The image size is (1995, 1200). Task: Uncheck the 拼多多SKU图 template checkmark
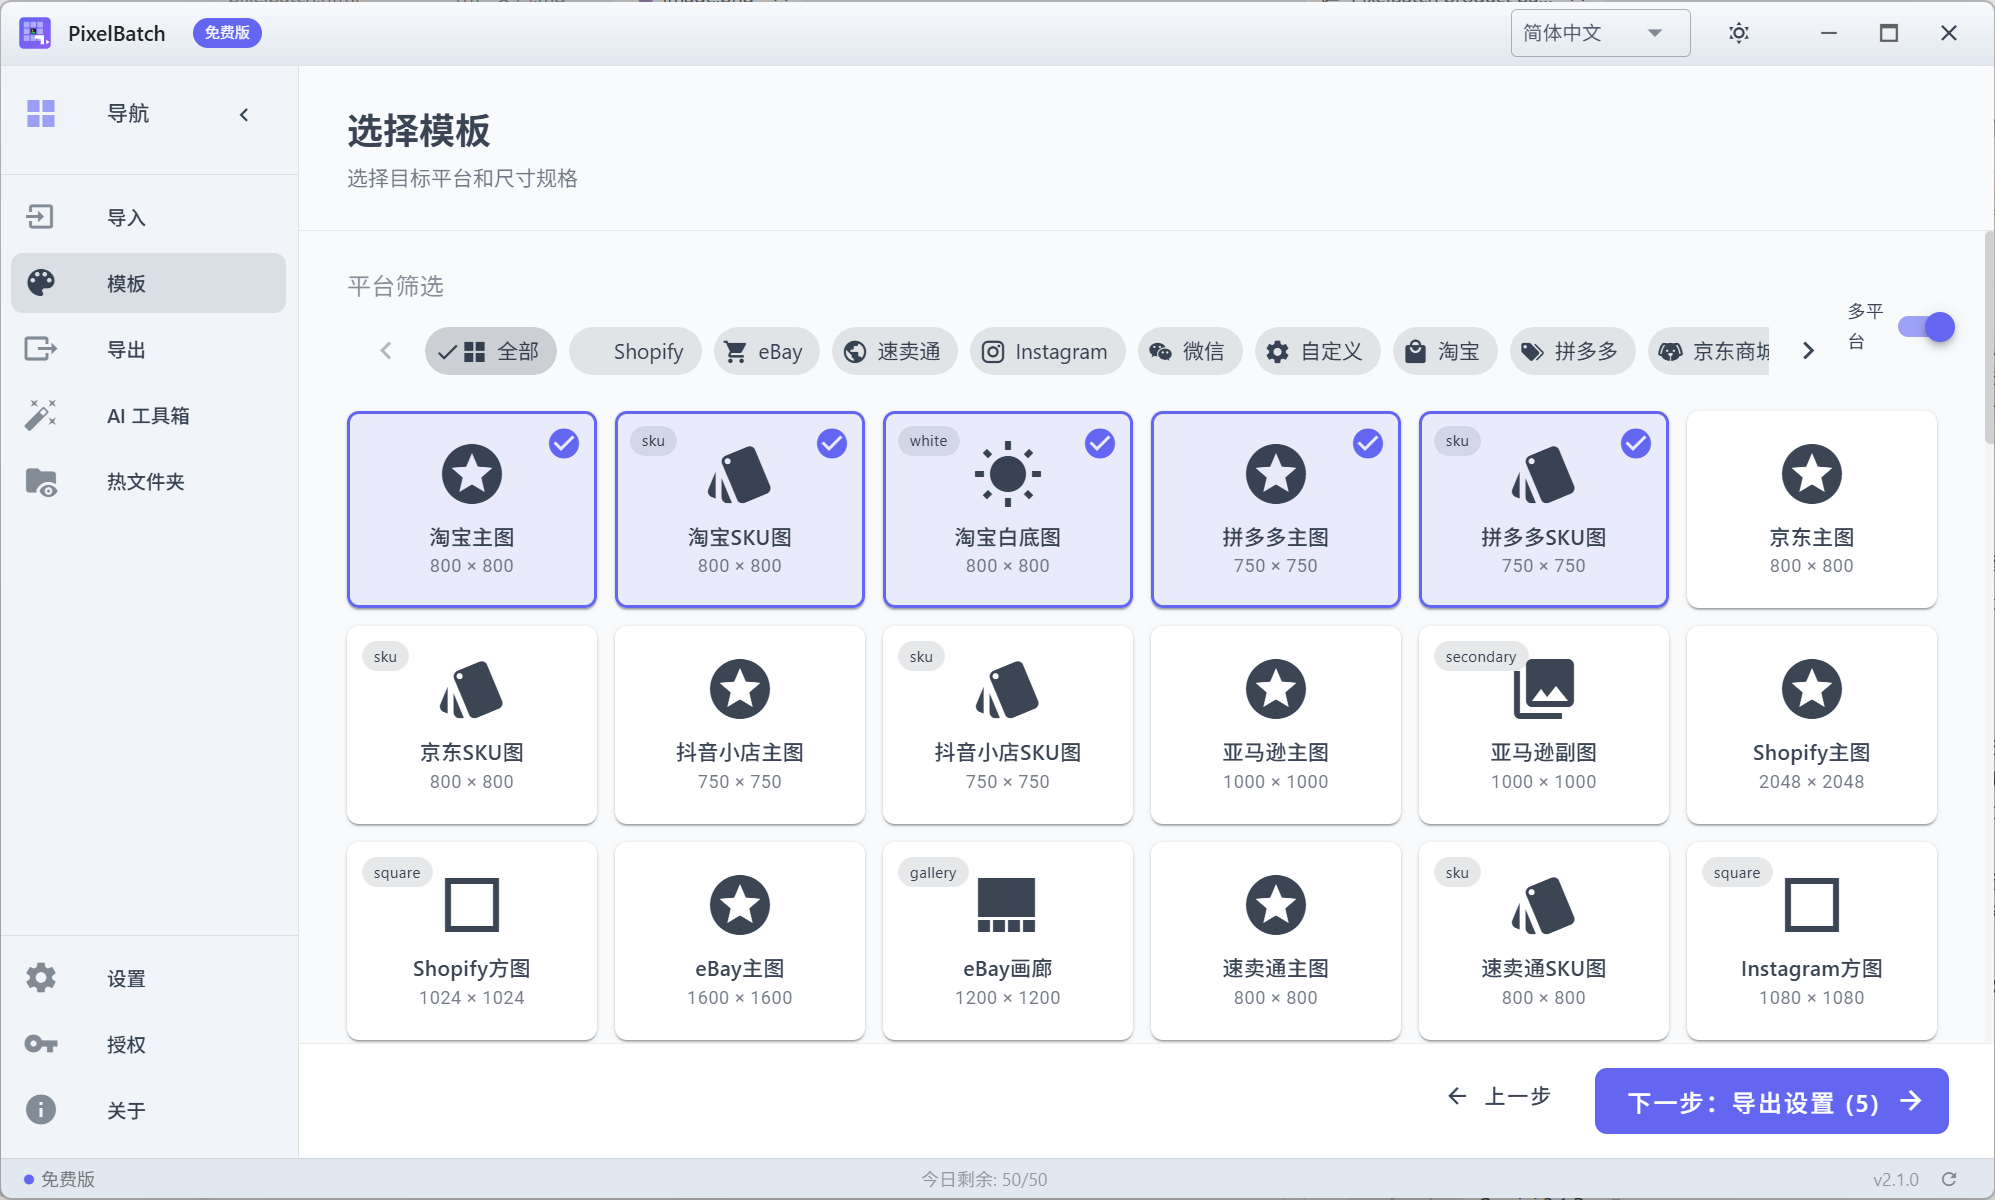click(1636, 443)
